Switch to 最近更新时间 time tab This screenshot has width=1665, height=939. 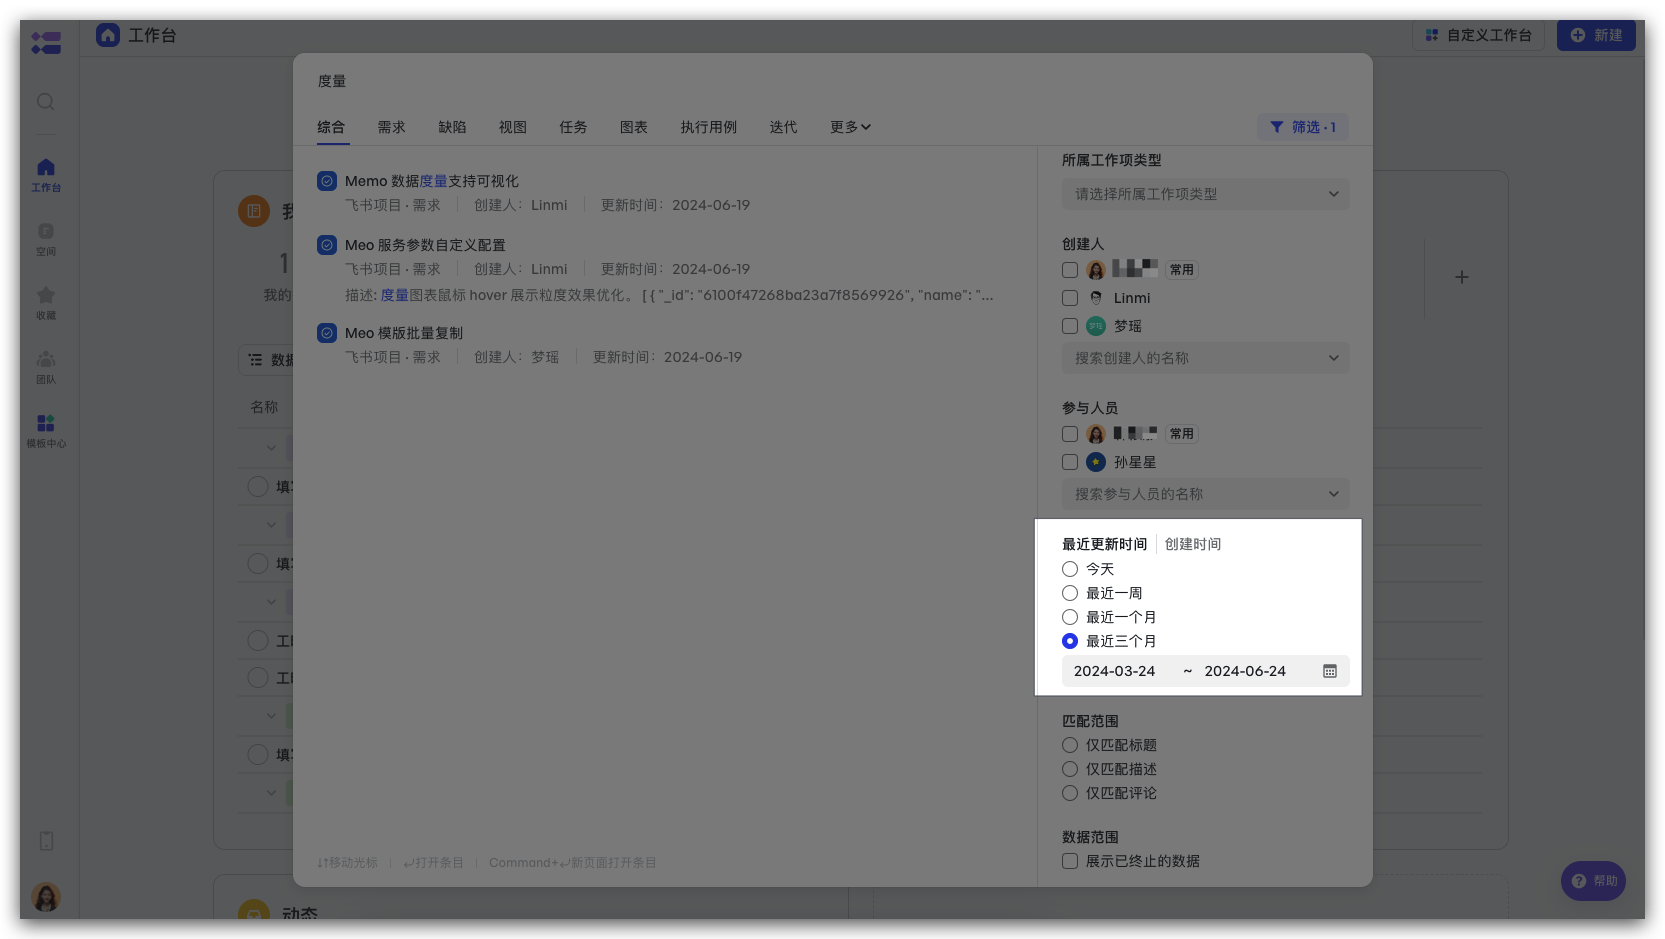click(1104, 544)
